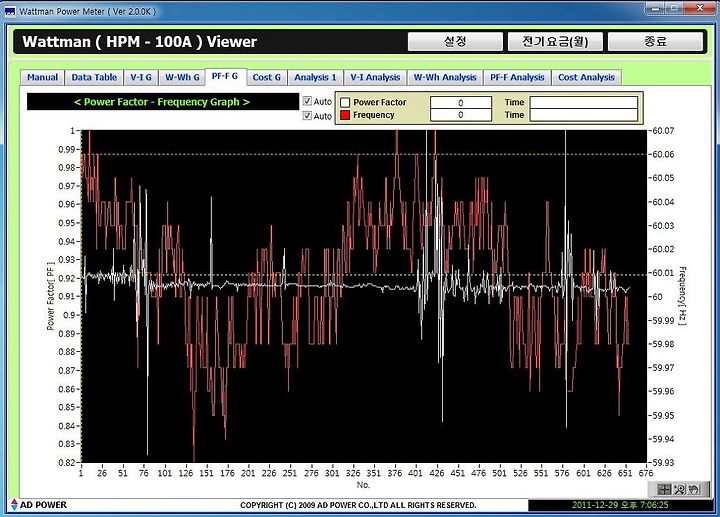Open the V-I Analysis tab

click(x=375, y=77)
